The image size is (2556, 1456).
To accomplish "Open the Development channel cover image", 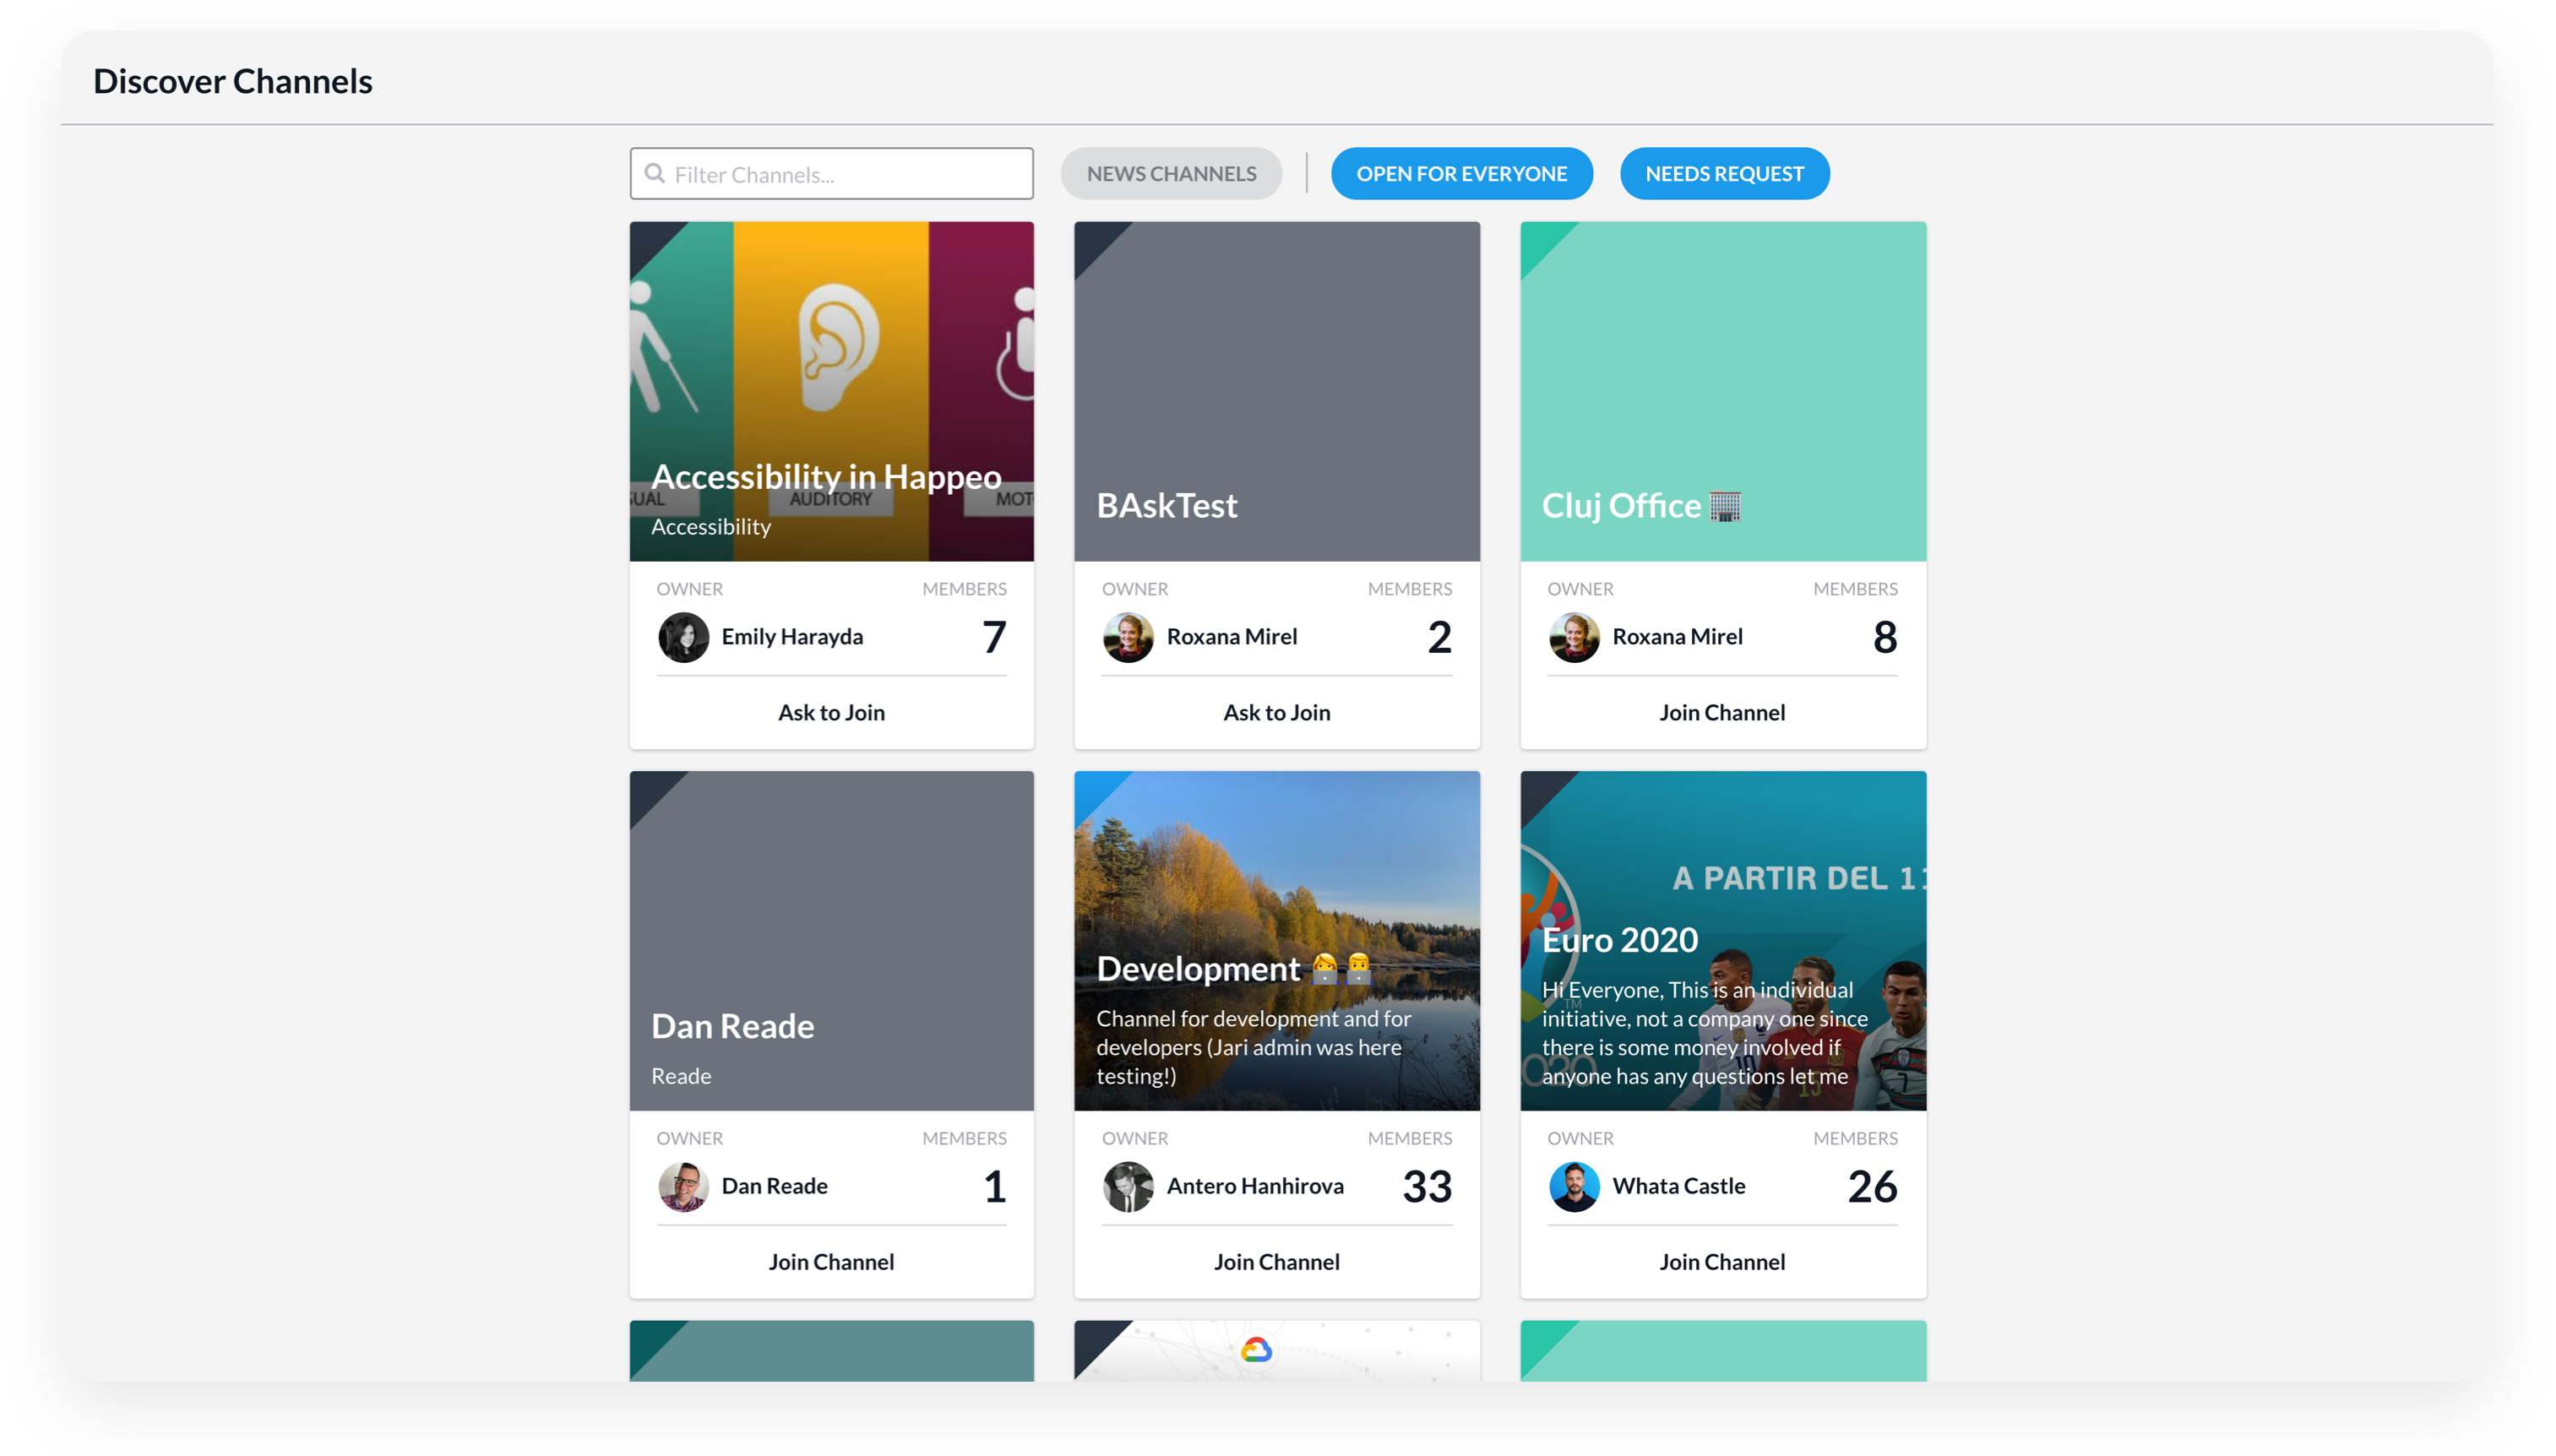I will pos(1276,870).
